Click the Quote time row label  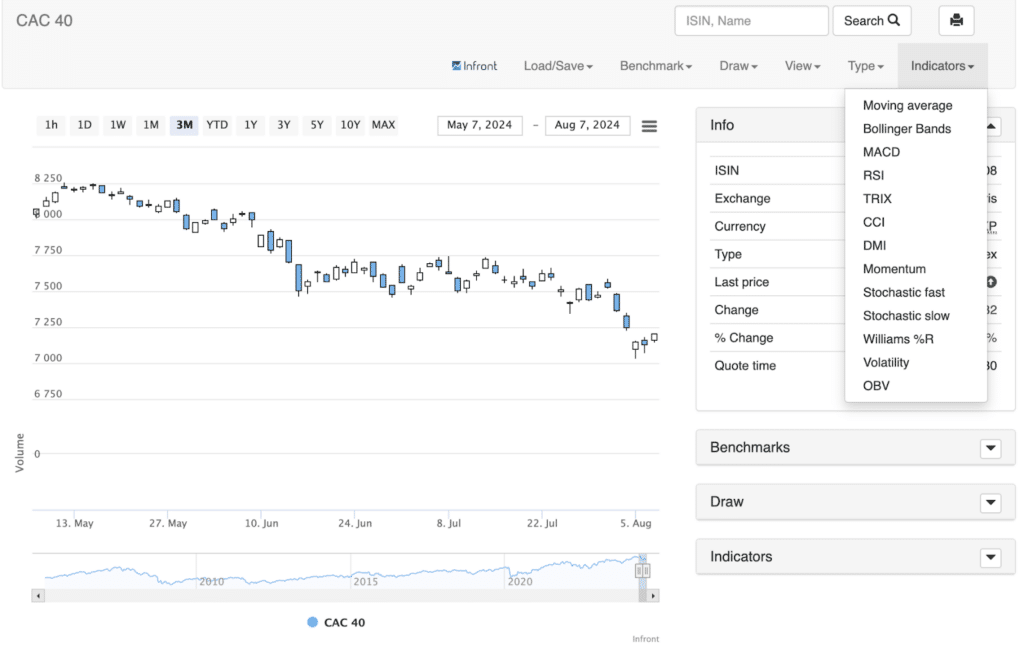pos(744,366)
